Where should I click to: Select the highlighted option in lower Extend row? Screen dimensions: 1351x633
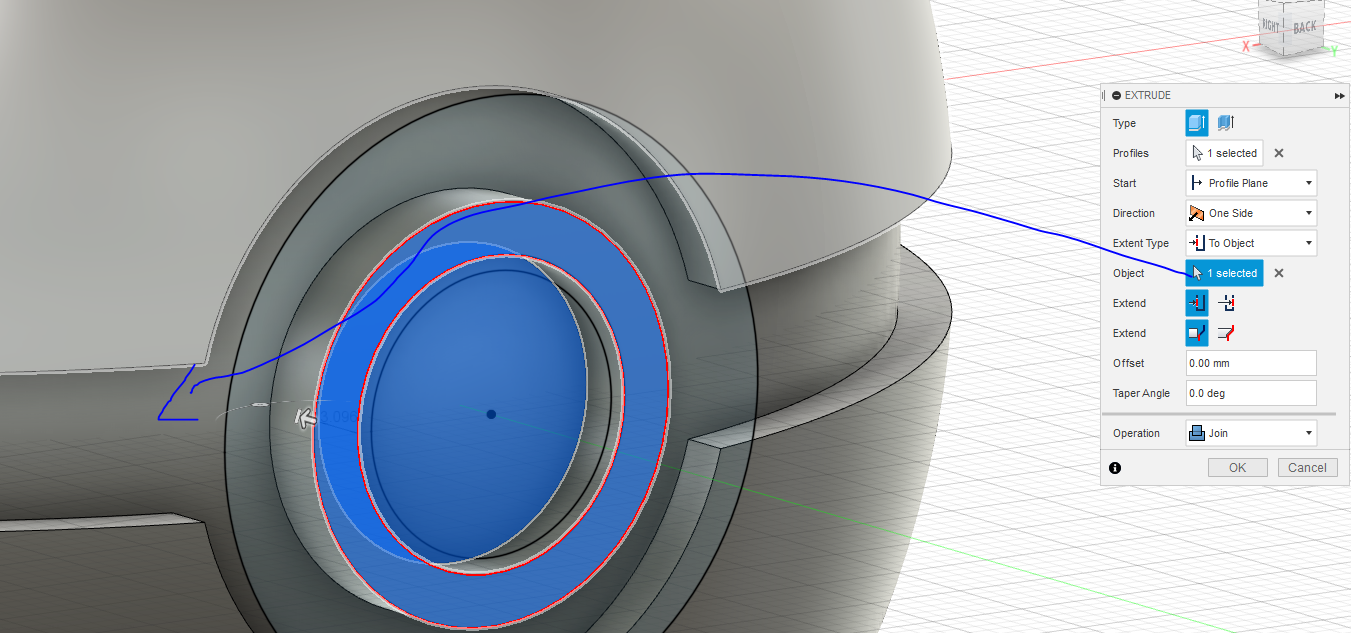[1197, 333]
